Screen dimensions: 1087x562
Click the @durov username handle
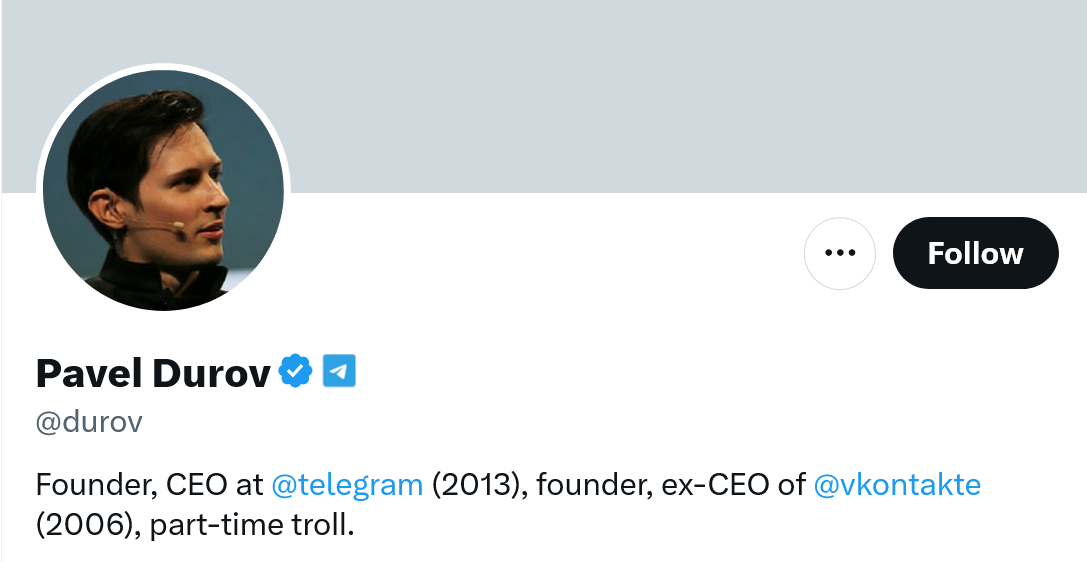[89, 422]
